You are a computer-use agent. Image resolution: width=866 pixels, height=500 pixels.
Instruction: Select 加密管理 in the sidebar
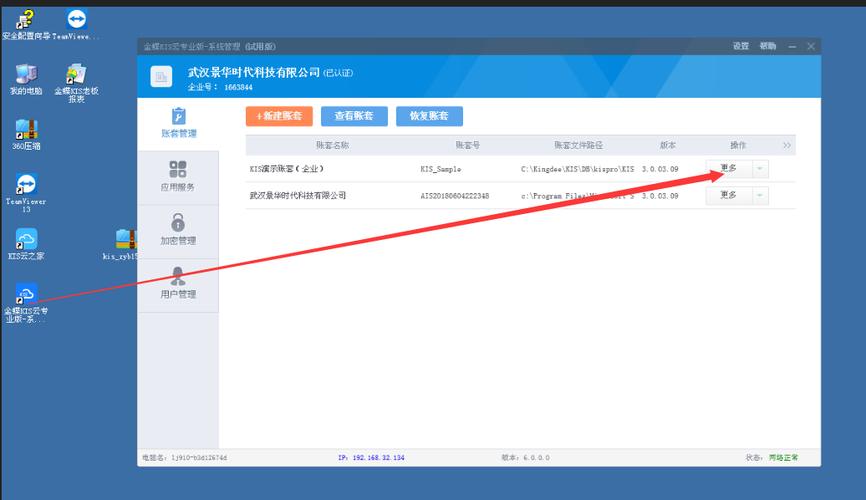coord(178,231)
